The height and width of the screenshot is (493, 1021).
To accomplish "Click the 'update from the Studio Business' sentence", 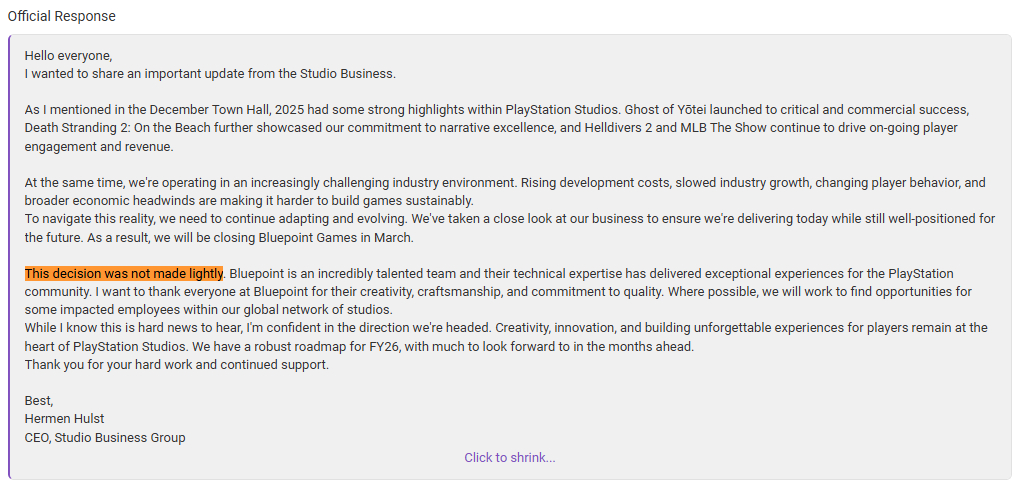I will [300, 74].
